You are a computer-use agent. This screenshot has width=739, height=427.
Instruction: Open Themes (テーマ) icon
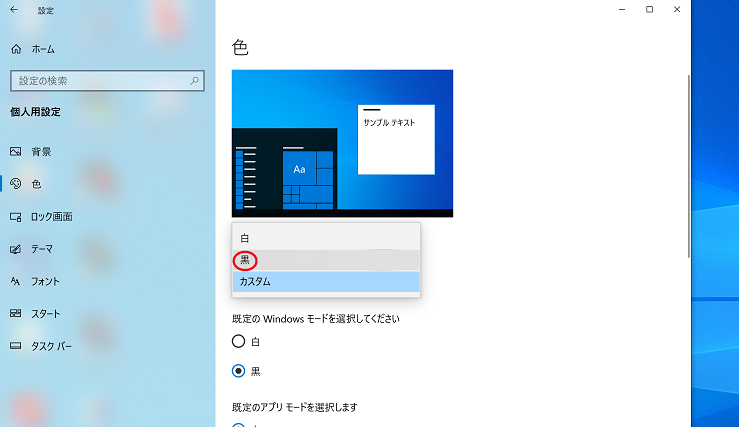click(16, 249)
